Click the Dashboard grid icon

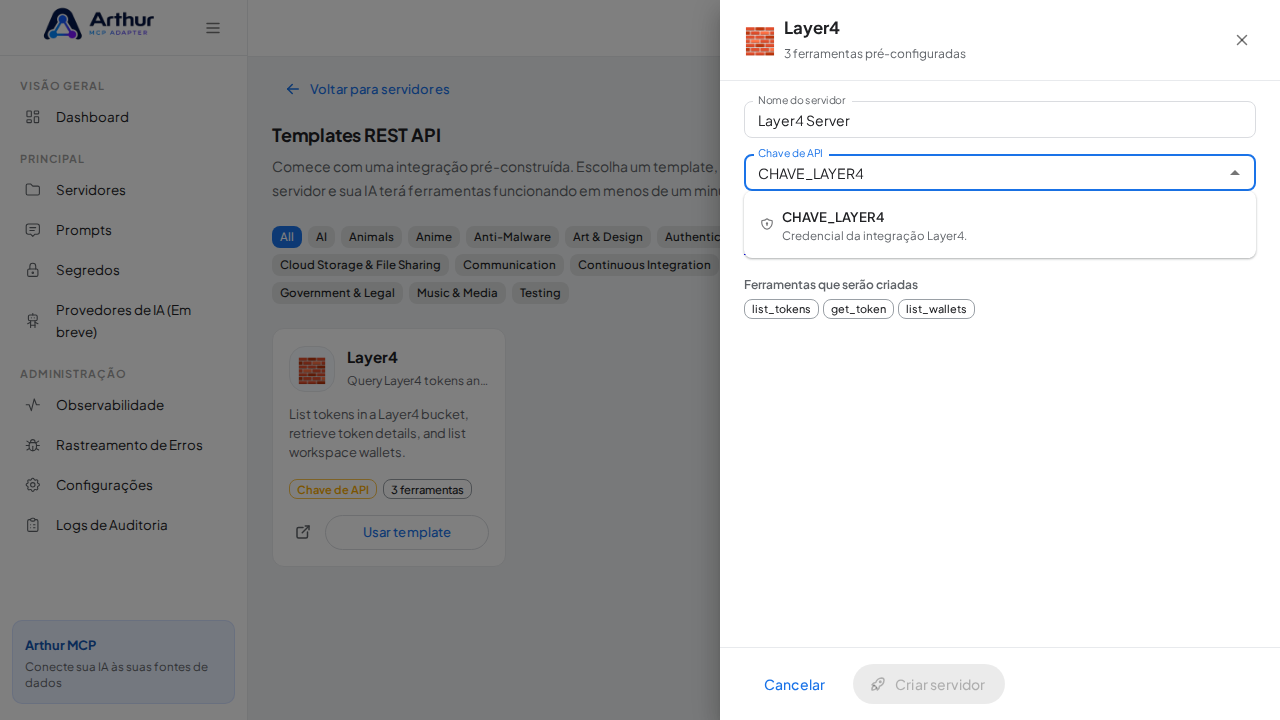pos(33,117)
